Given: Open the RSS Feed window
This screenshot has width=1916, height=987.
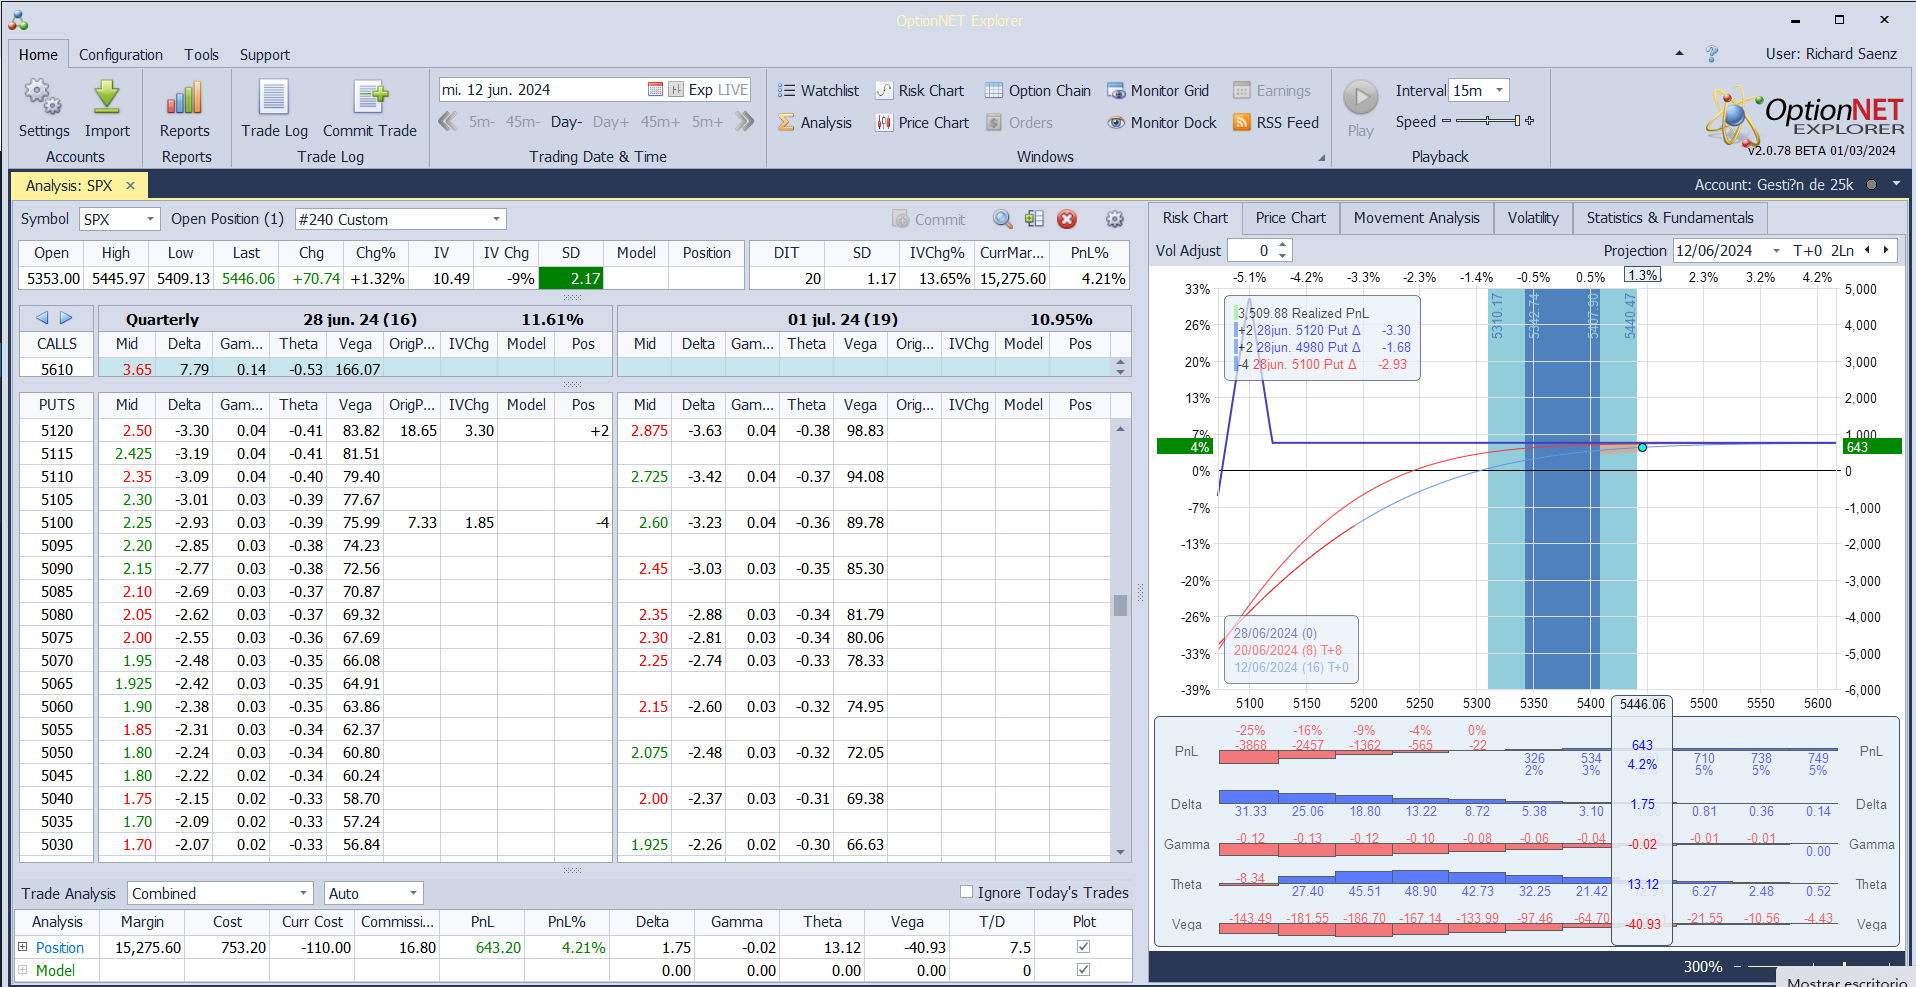Looking at the screenshot, I should click(1276, 123).
